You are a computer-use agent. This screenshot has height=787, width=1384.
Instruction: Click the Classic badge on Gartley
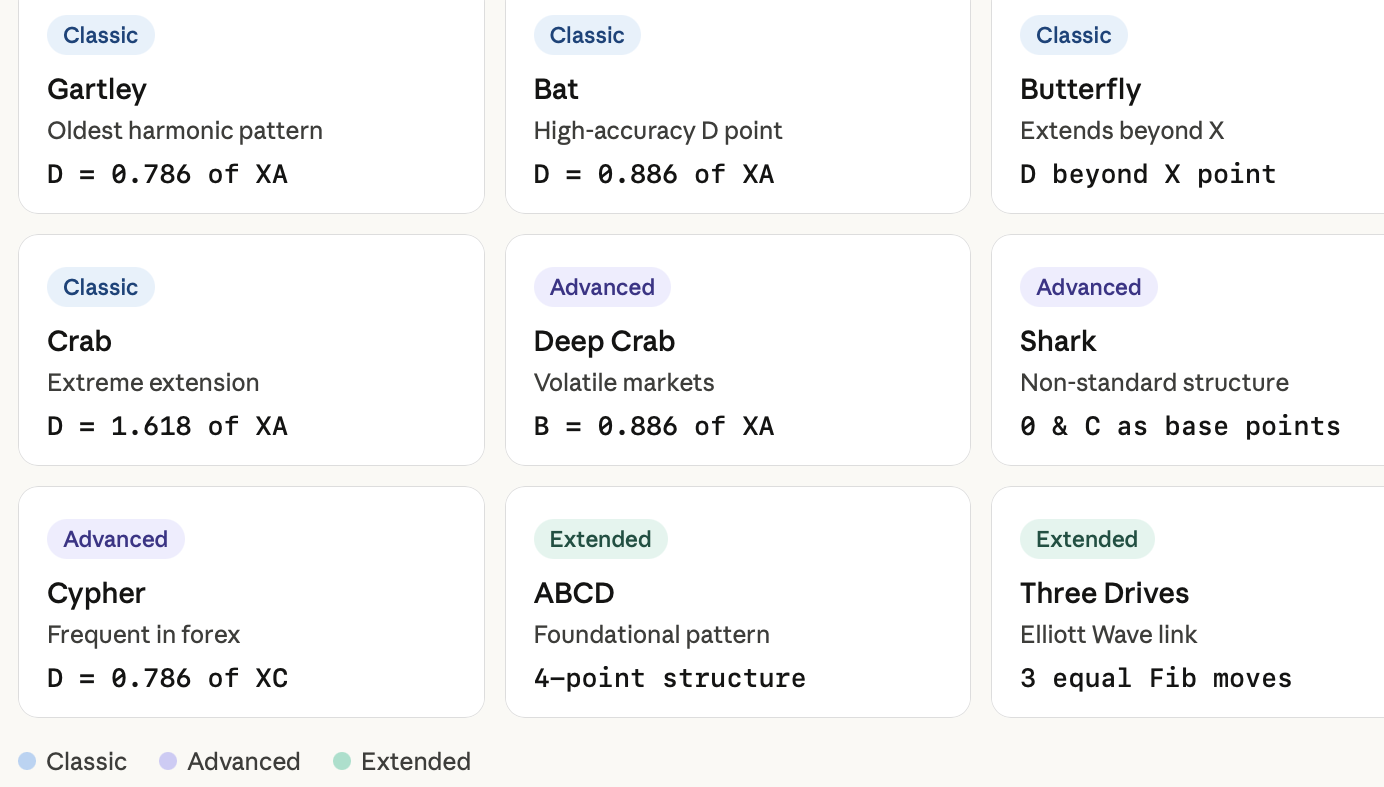pyautogui.click(x=101, y=35)
